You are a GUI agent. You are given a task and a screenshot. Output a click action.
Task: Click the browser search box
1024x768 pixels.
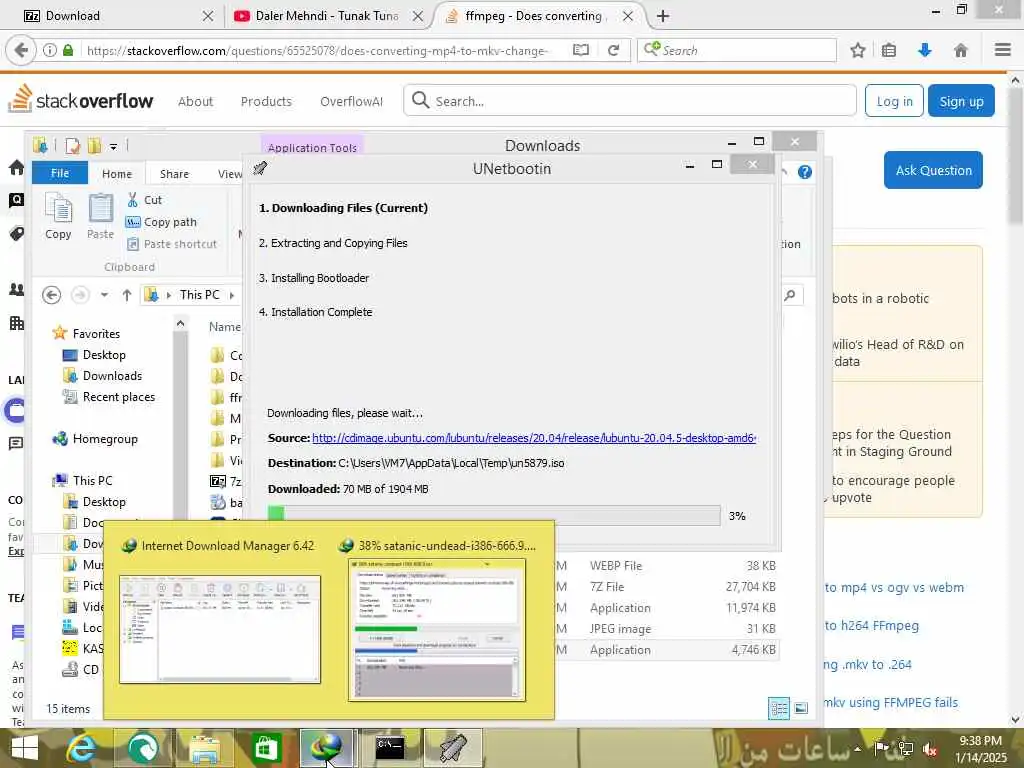[737, 50]
